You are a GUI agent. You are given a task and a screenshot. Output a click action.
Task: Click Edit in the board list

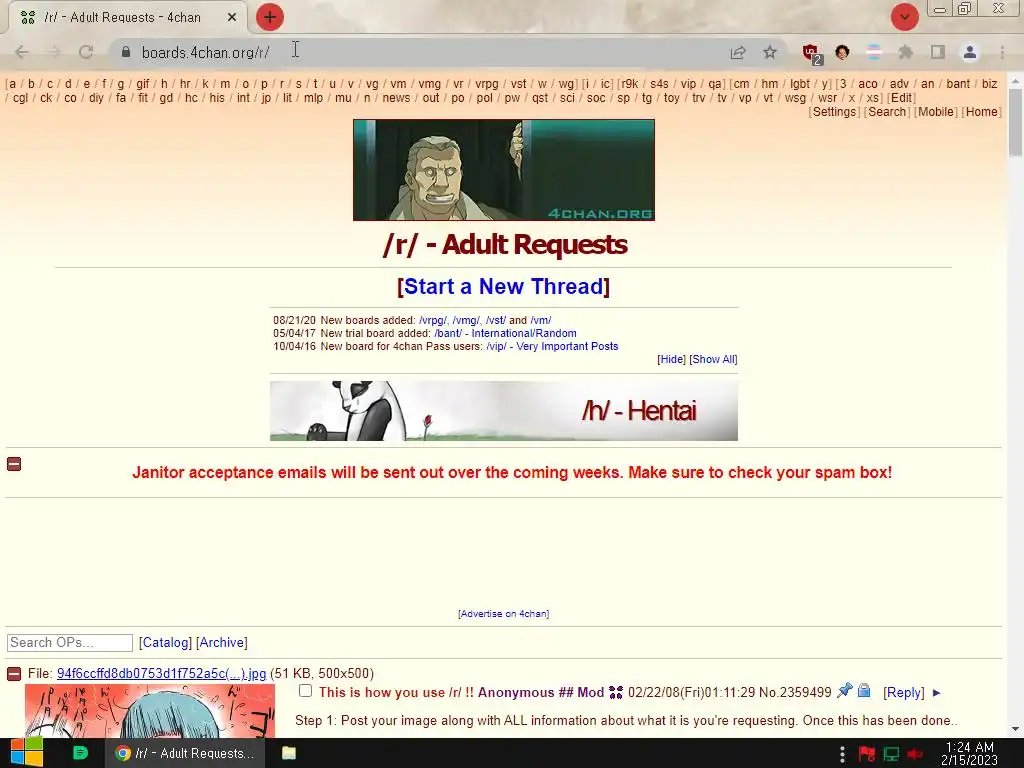click(x=901, y=98)
